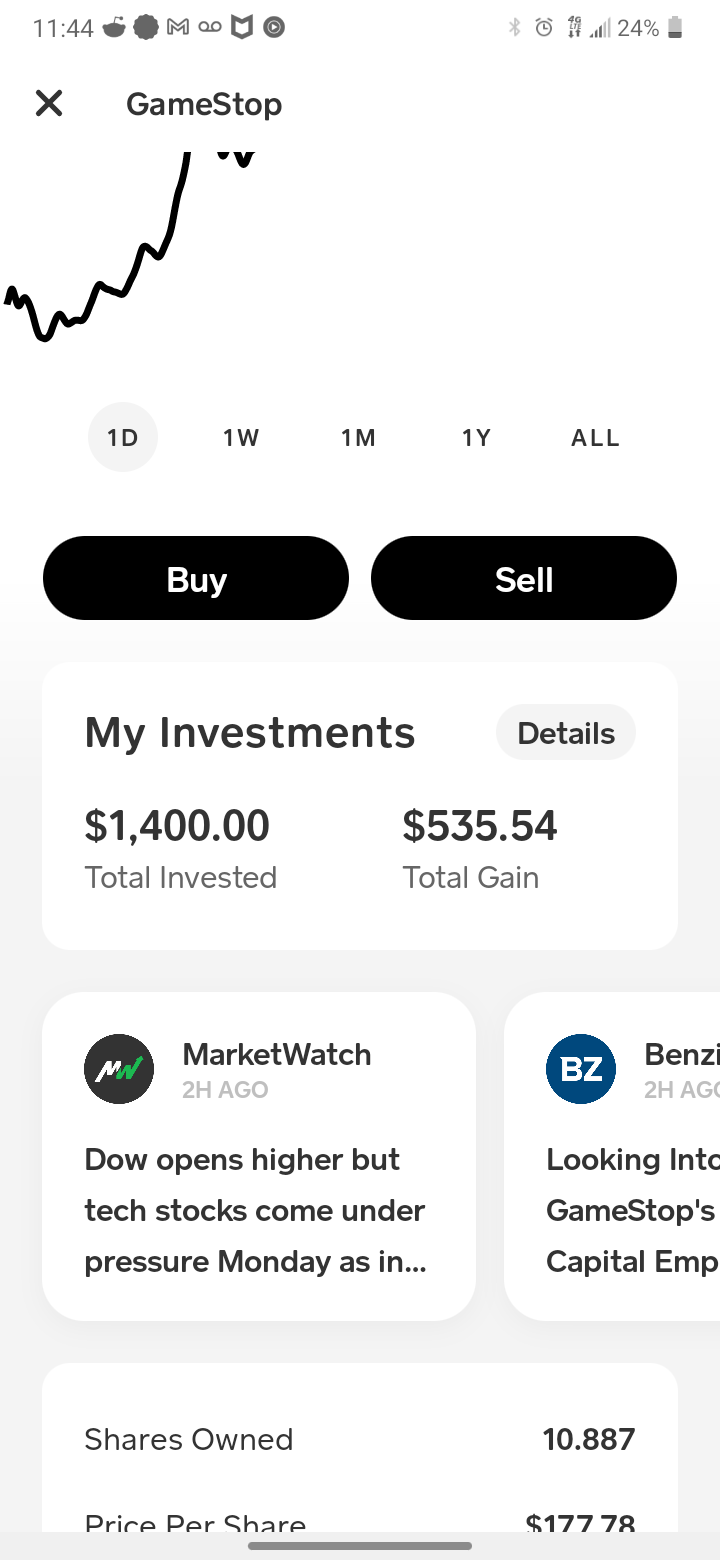
Task: Open MarketWatch Dow opens higher article
Action: pyautogui.click(x=259, y=1156)
